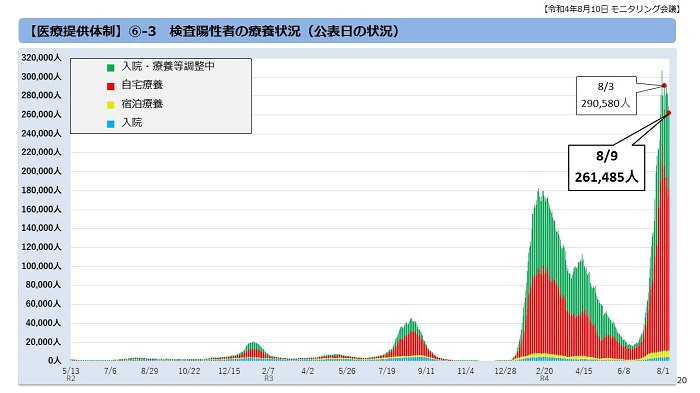Click the x-axis date 8/29
Image resolution: width=700 pixels, height=393 pixels.
pyautogui.click(x=150, y=371)
